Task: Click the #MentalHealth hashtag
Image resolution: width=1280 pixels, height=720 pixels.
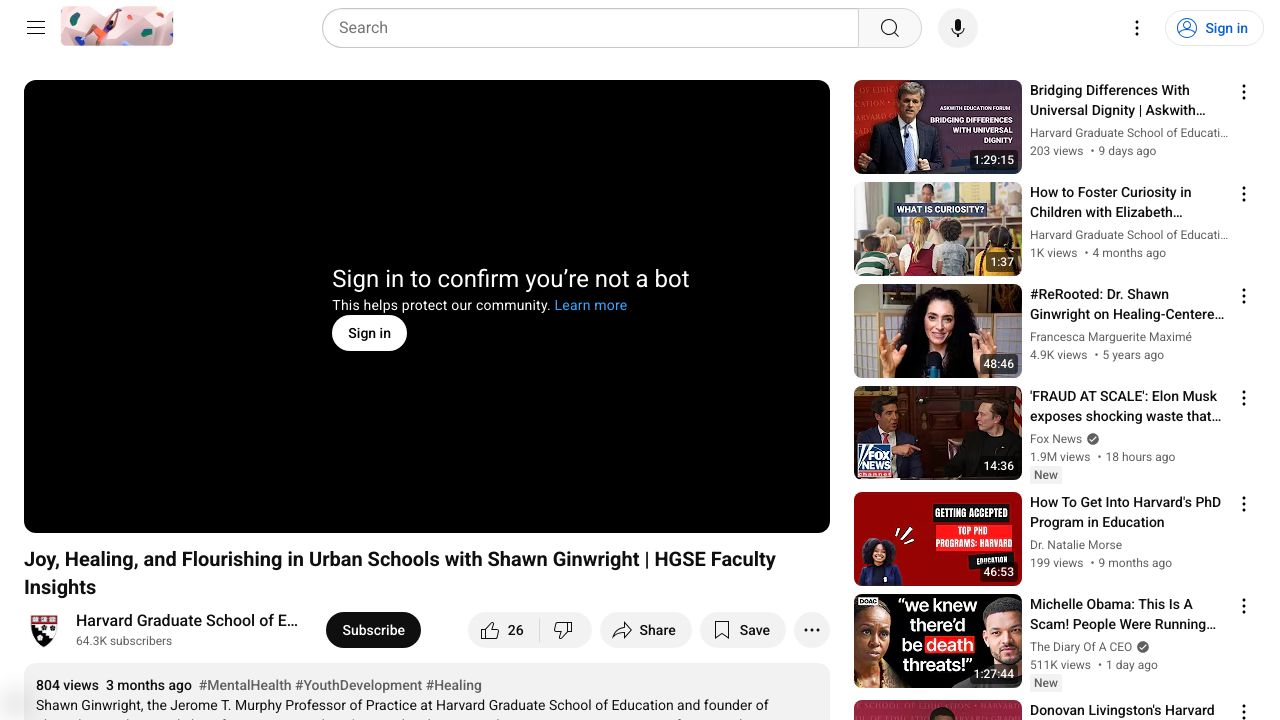Action: click(x=245, y=685)
